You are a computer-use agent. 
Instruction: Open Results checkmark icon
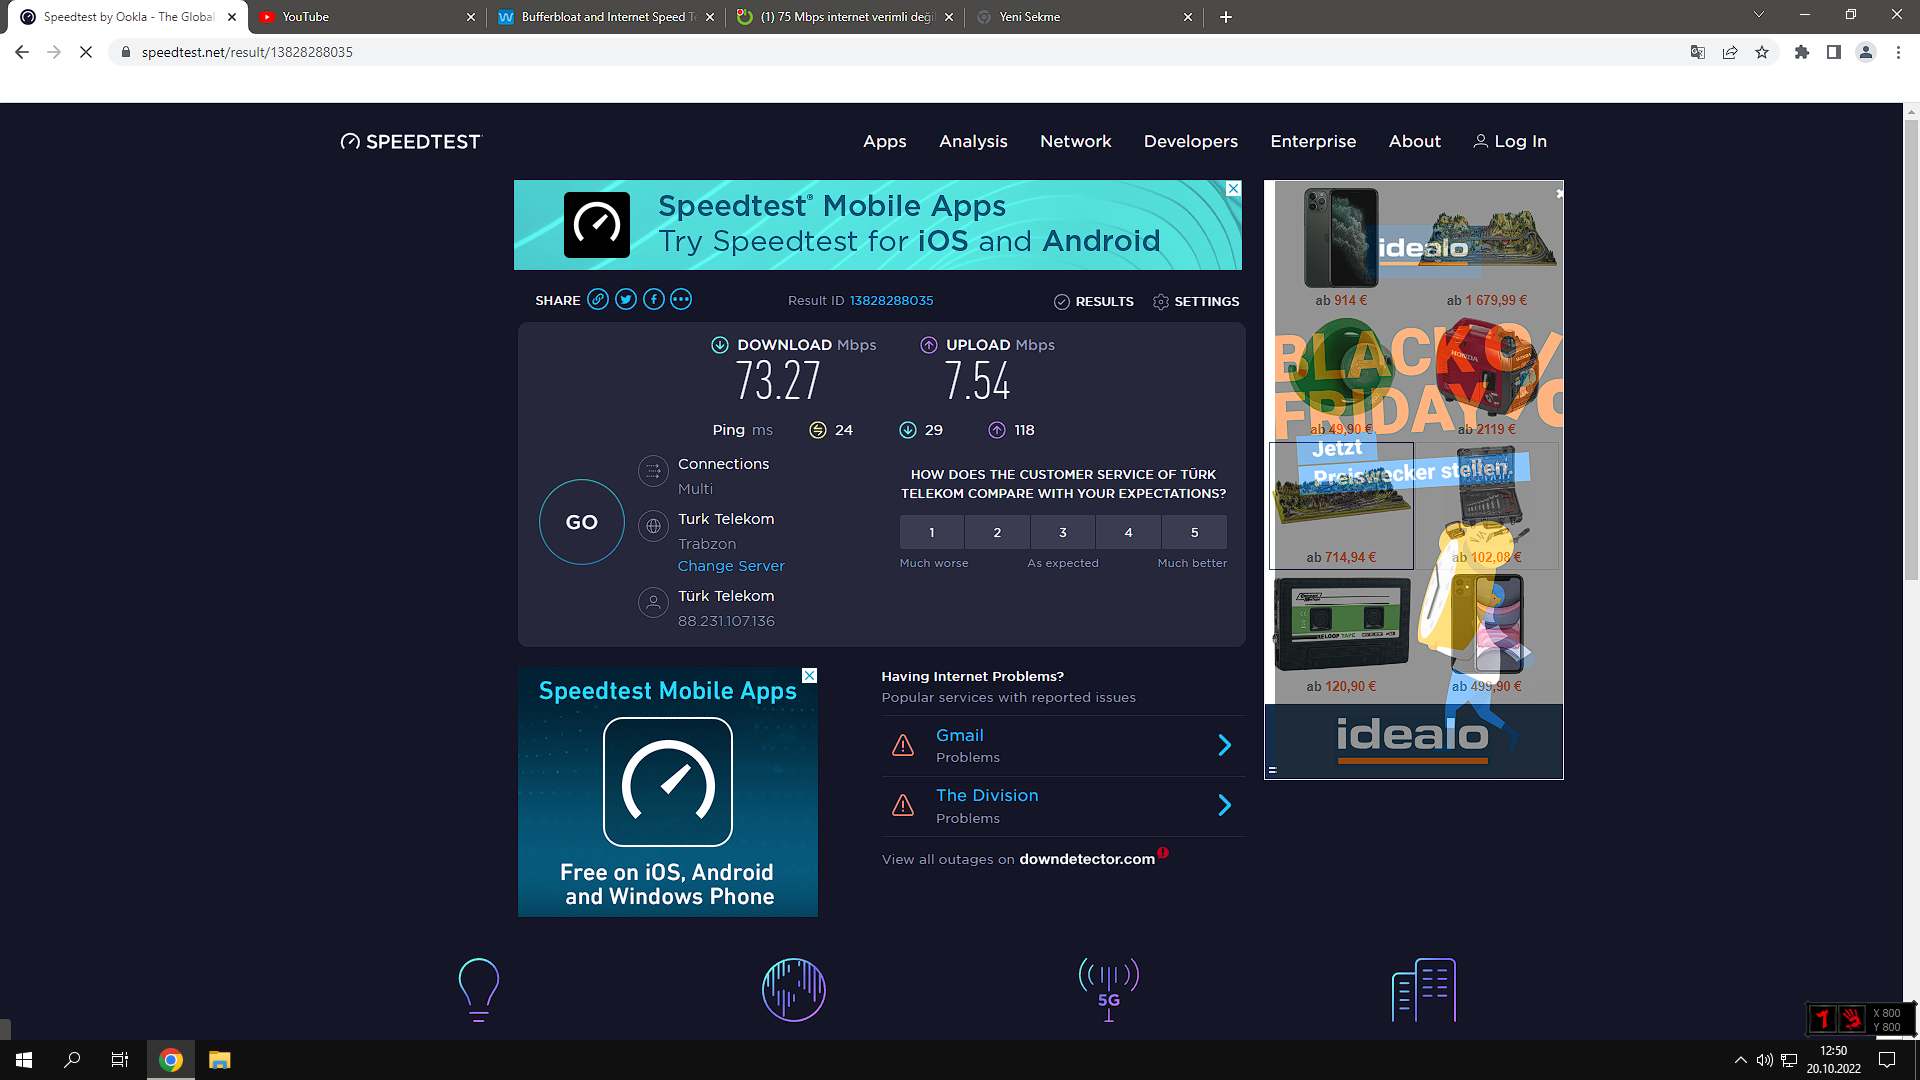pyautogui.click(x=1062, y=302)
